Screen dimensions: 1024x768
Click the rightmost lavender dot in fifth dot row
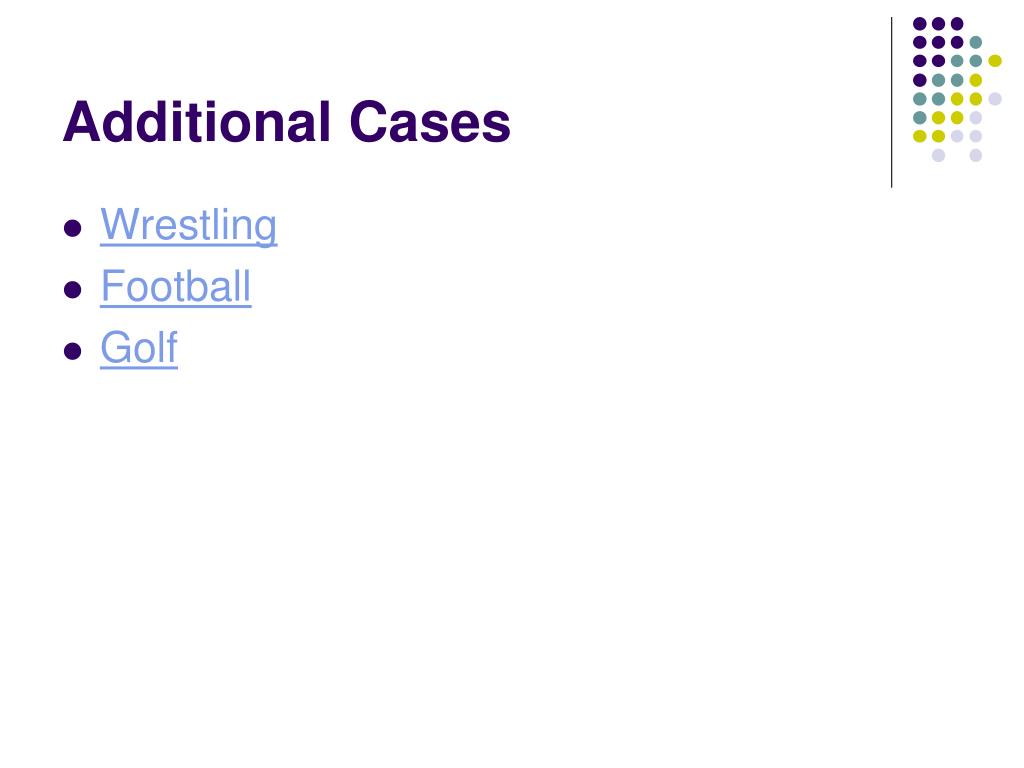995,99
